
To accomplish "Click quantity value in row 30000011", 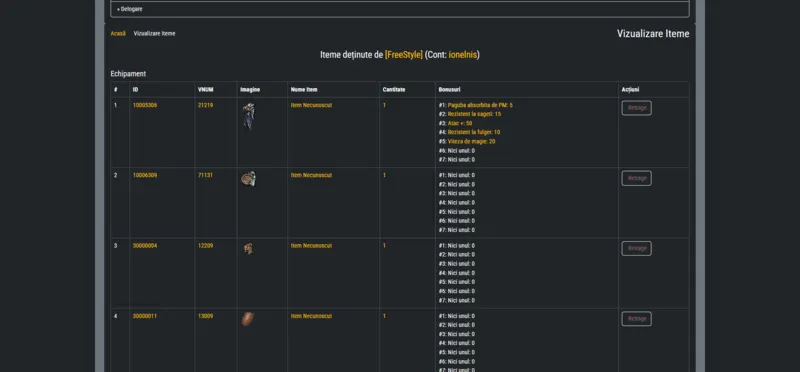I will (384, 316).
